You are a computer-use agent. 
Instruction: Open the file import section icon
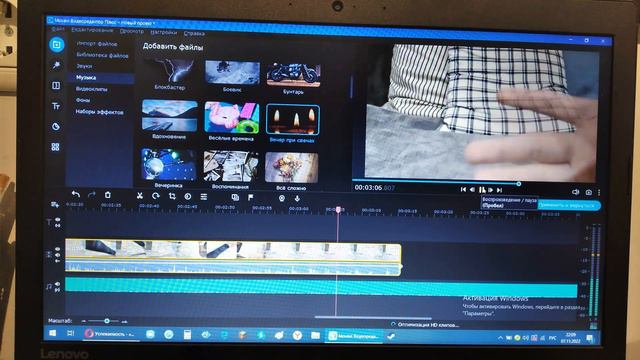coord(56,44)
